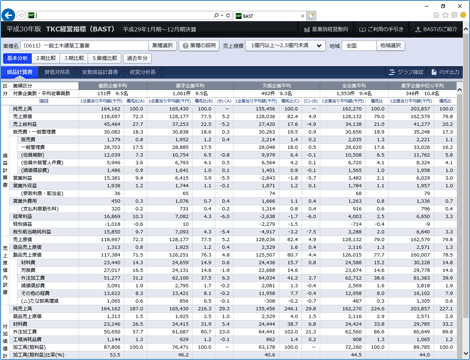
Task: Click the 業種選択 button
Action: point(163,45)
